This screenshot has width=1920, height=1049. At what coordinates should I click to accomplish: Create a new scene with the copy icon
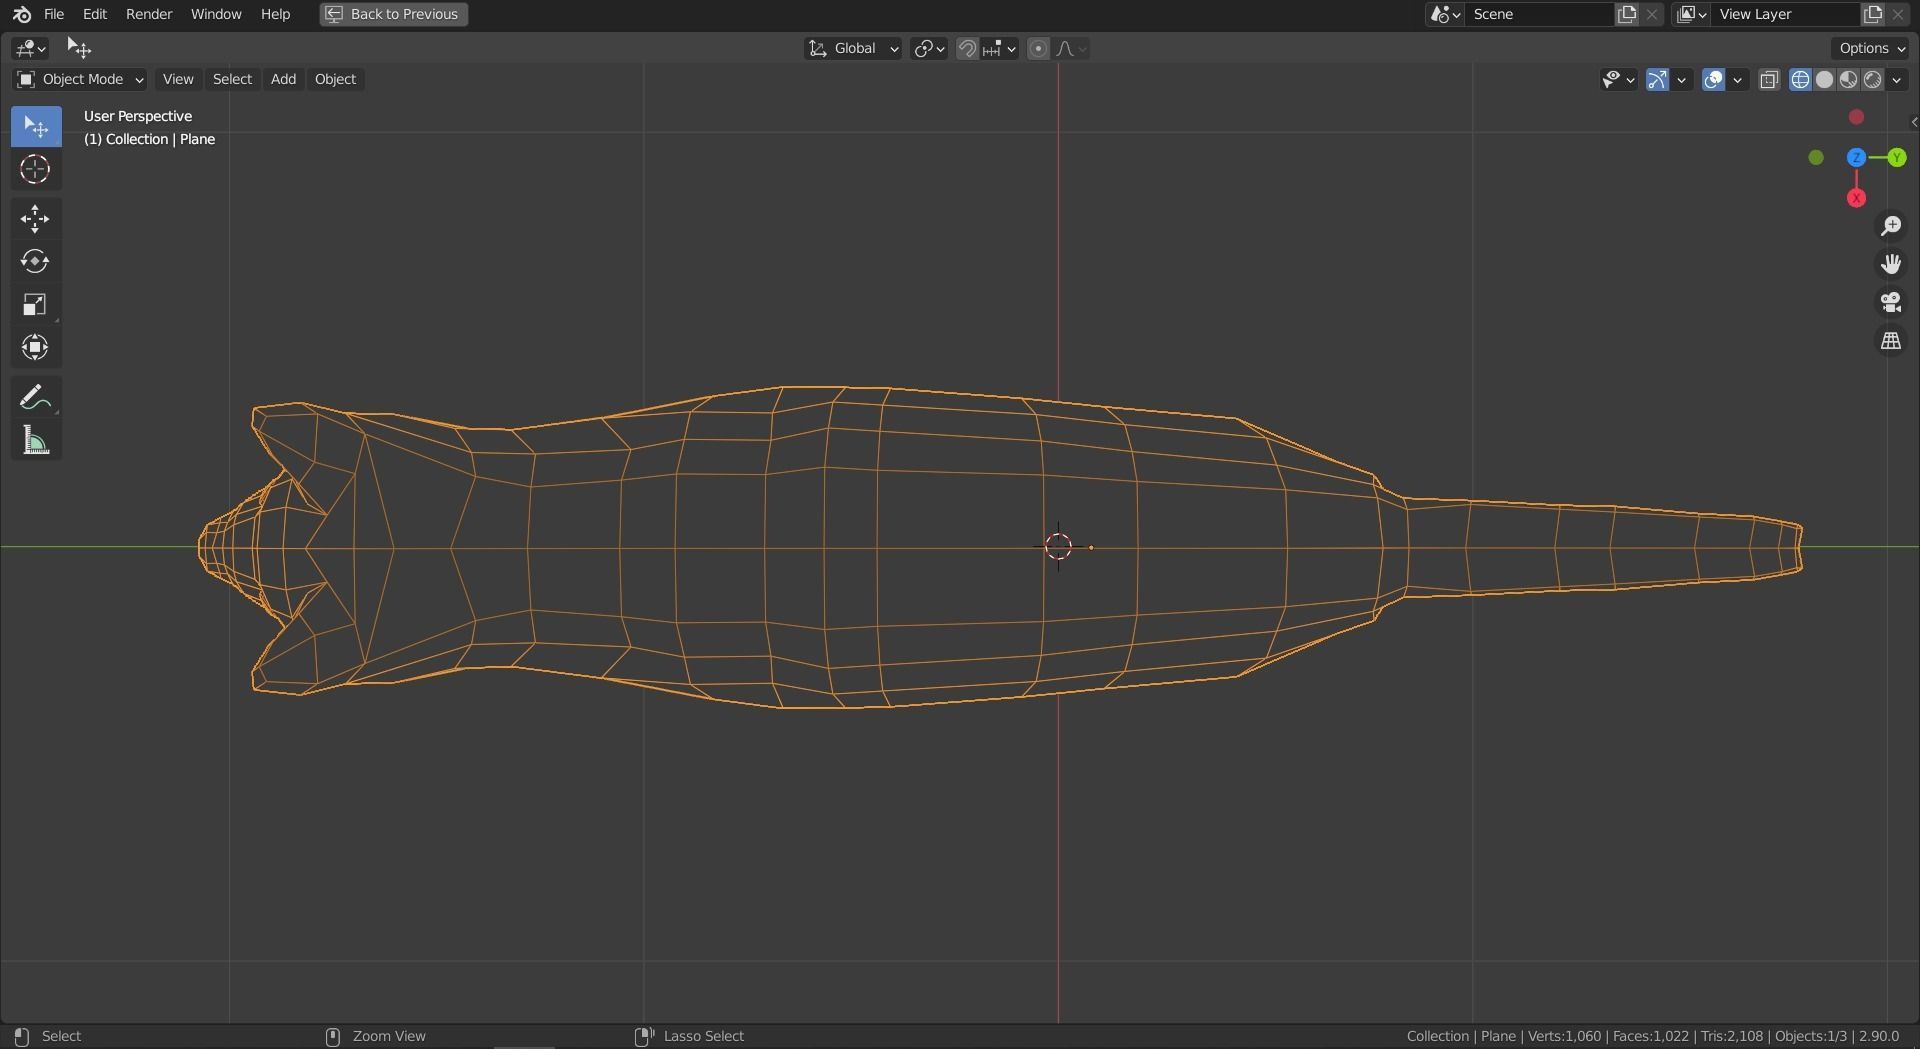[1627, 14]
